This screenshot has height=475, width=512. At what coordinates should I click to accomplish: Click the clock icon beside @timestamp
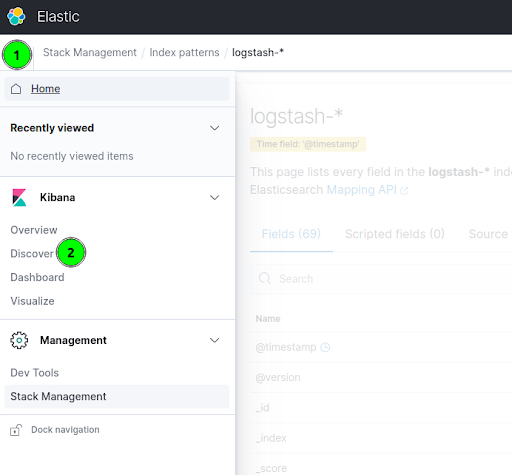325,347
